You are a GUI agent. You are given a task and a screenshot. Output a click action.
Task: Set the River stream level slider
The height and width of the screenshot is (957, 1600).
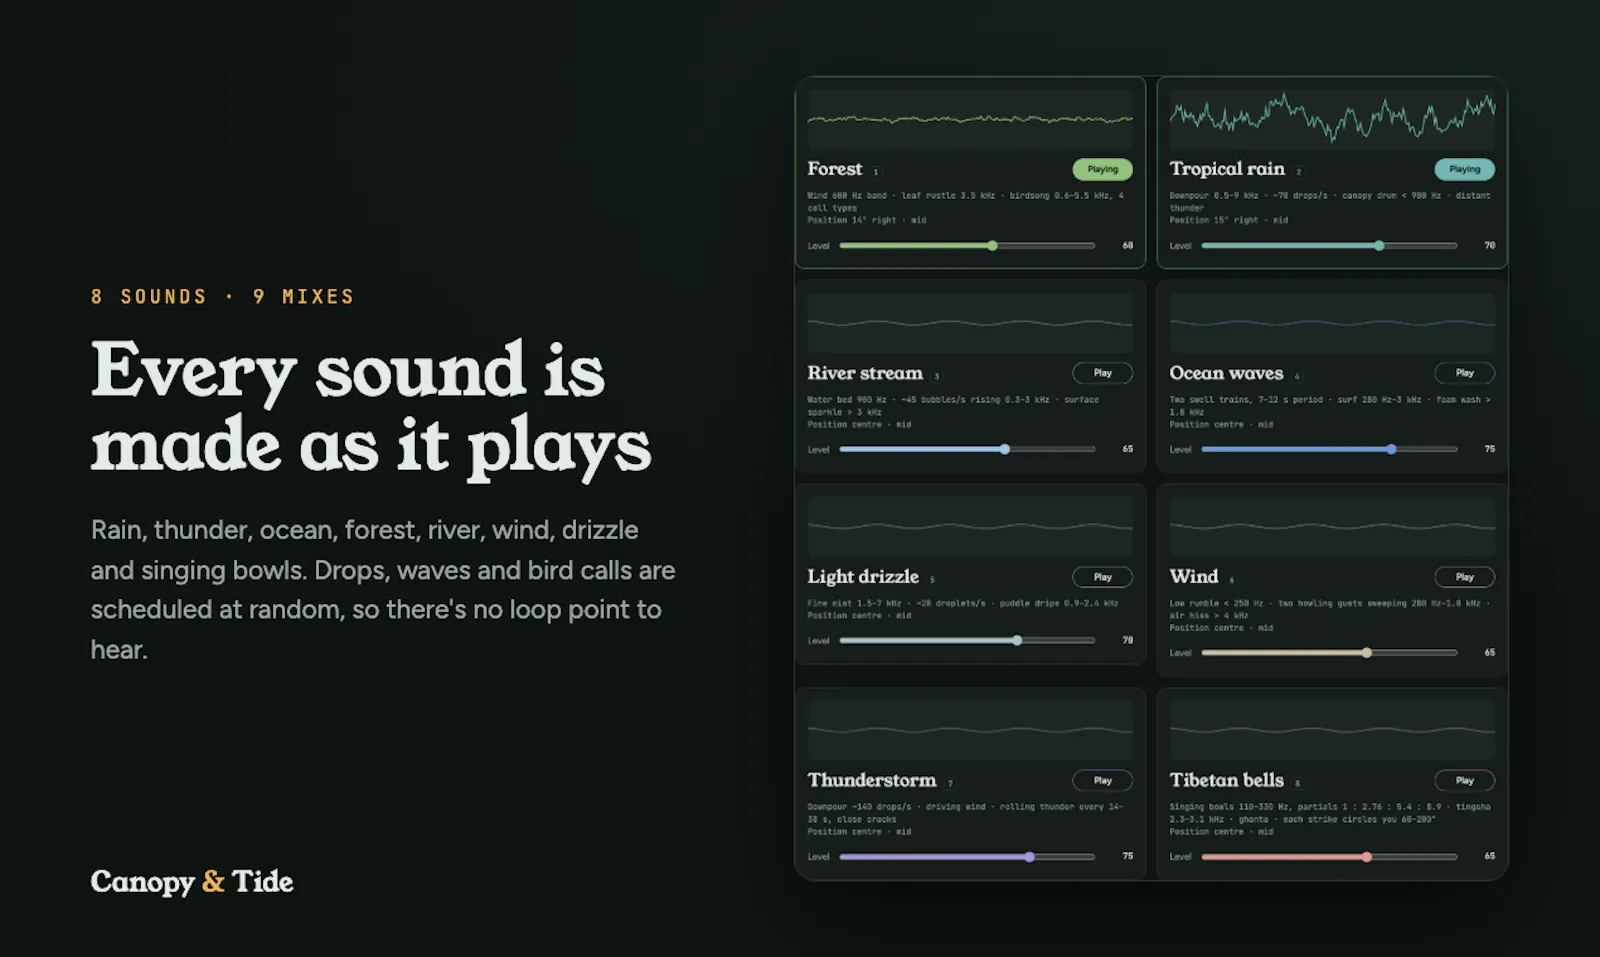(x=967, y=449)
